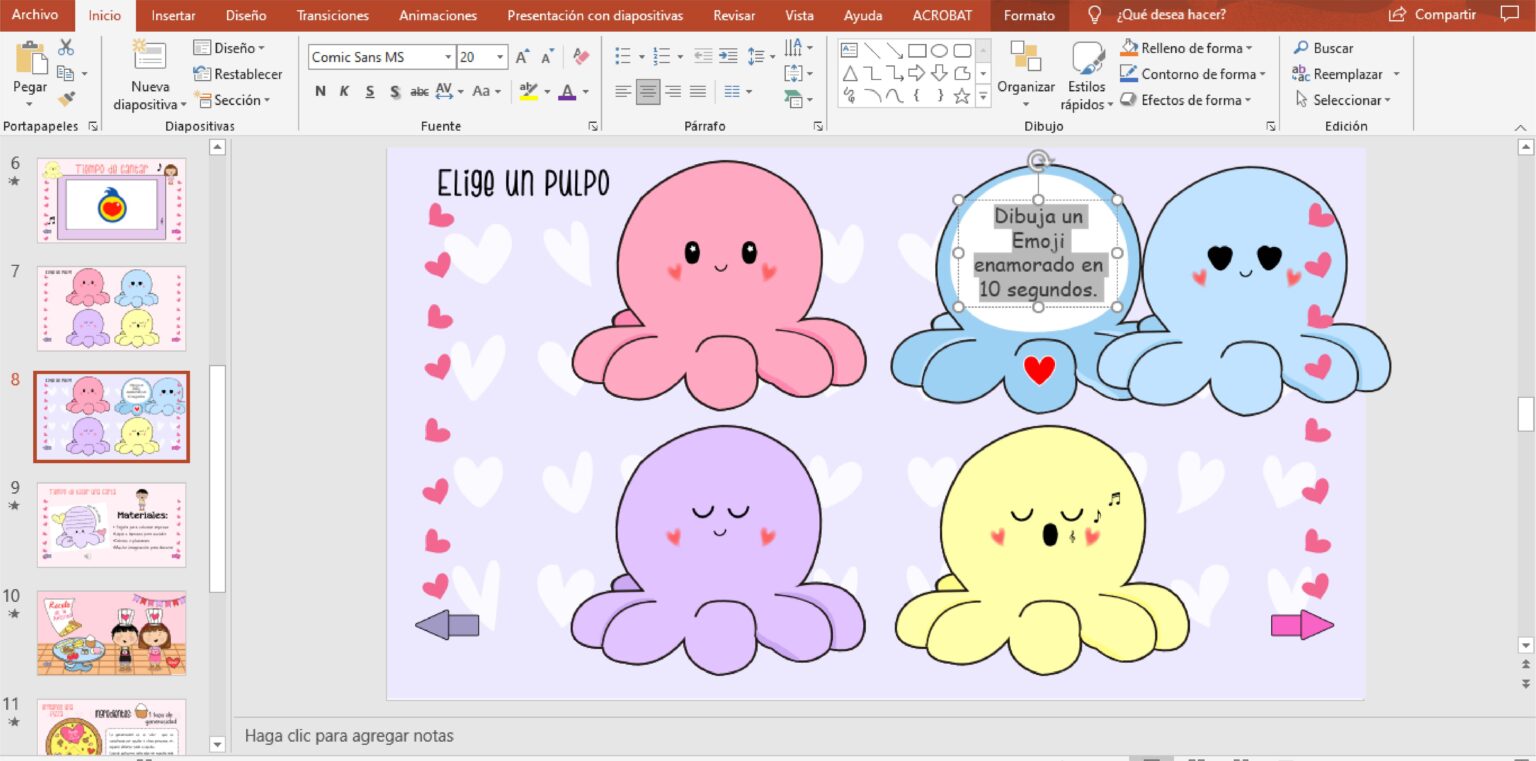Click the Nueva diapositiva icon

(x=150, y=57)
